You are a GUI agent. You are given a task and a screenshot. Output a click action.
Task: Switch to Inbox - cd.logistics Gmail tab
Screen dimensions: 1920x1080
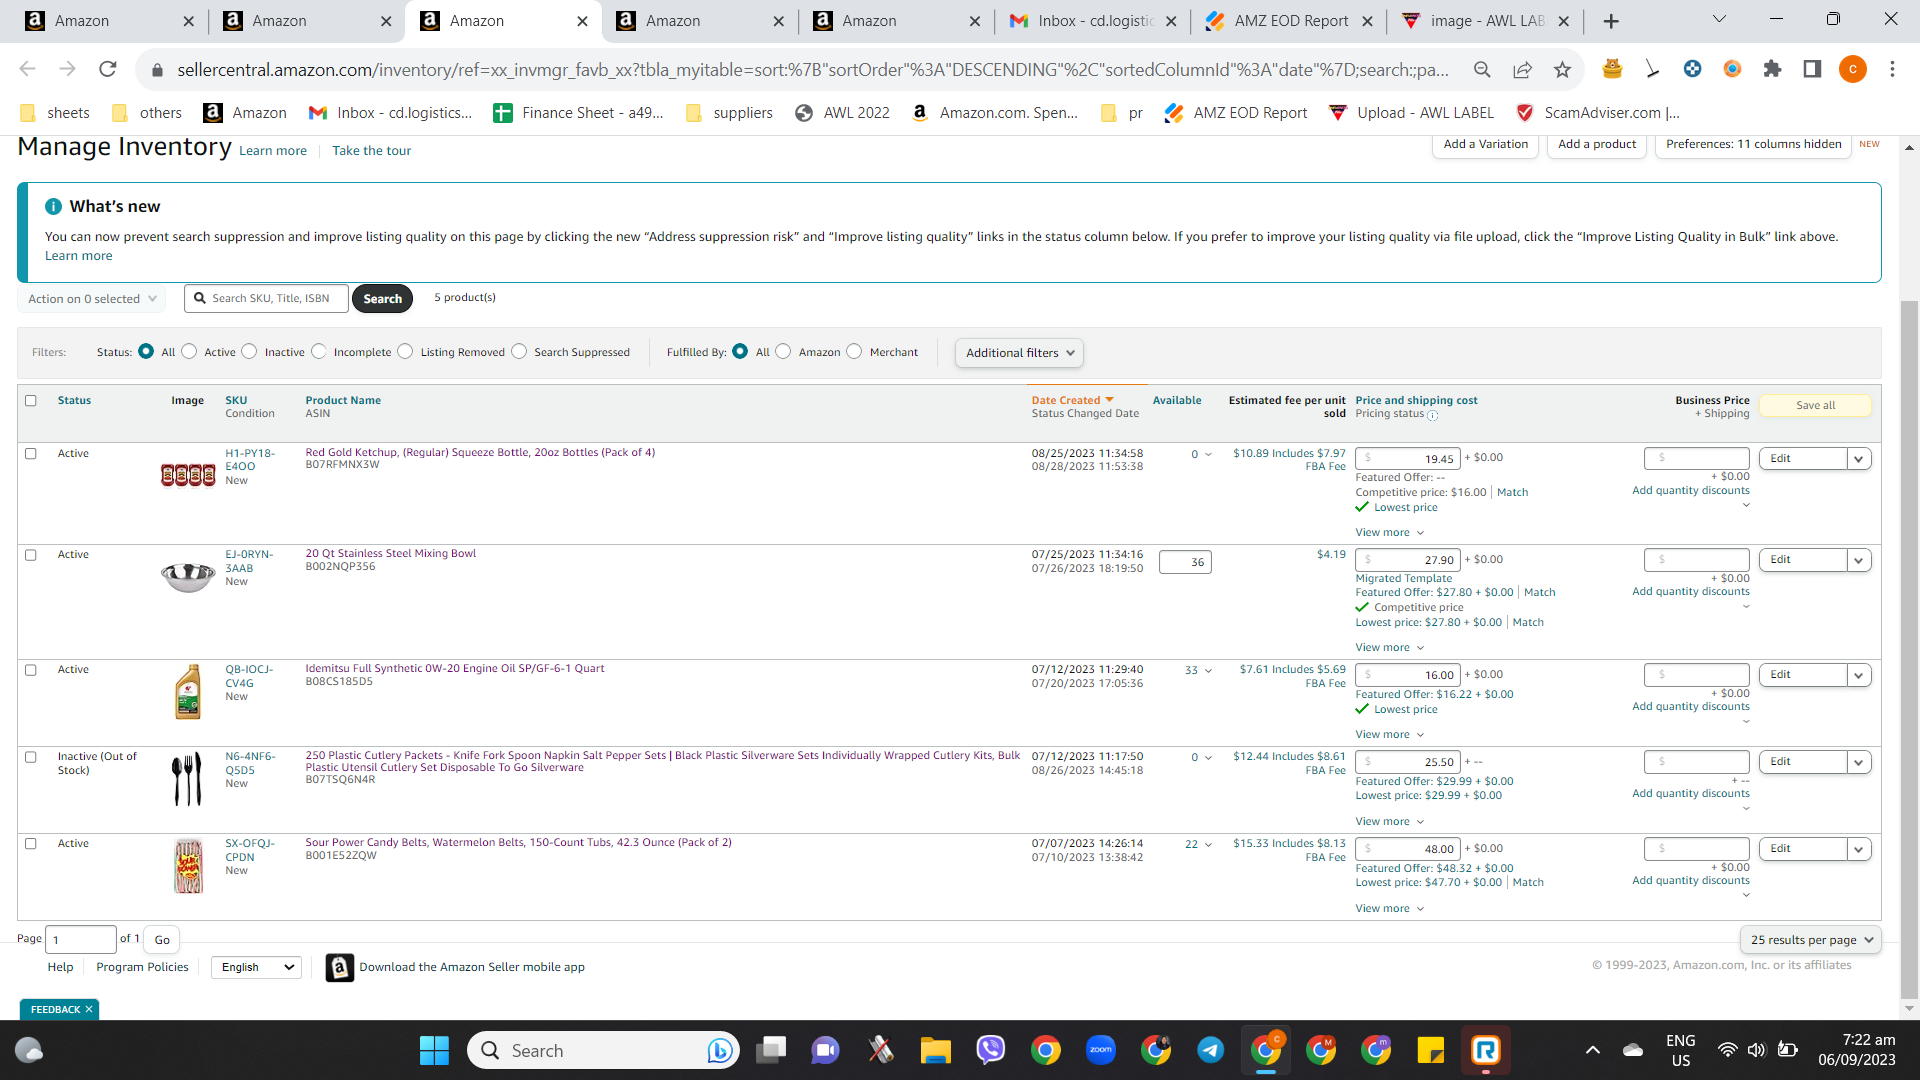[x=1092, y=21]
